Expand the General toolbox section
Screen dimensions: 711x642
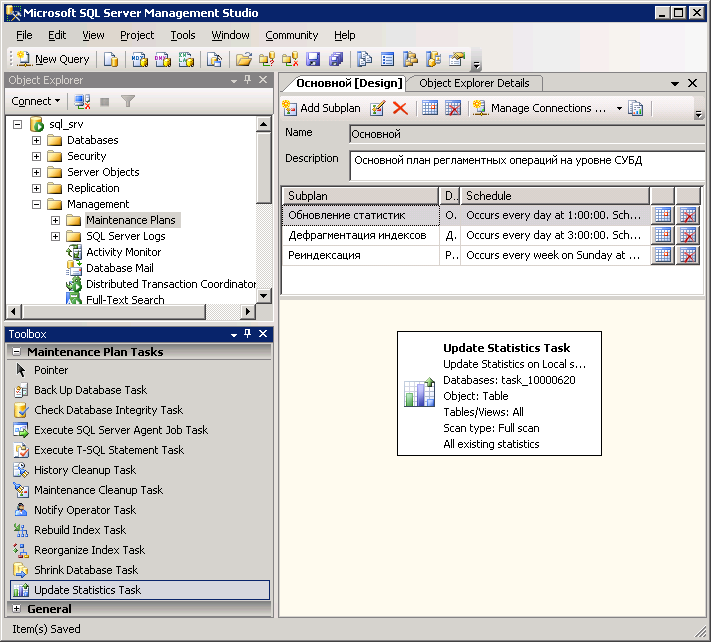pyautogui.click(x=16, y=608)
